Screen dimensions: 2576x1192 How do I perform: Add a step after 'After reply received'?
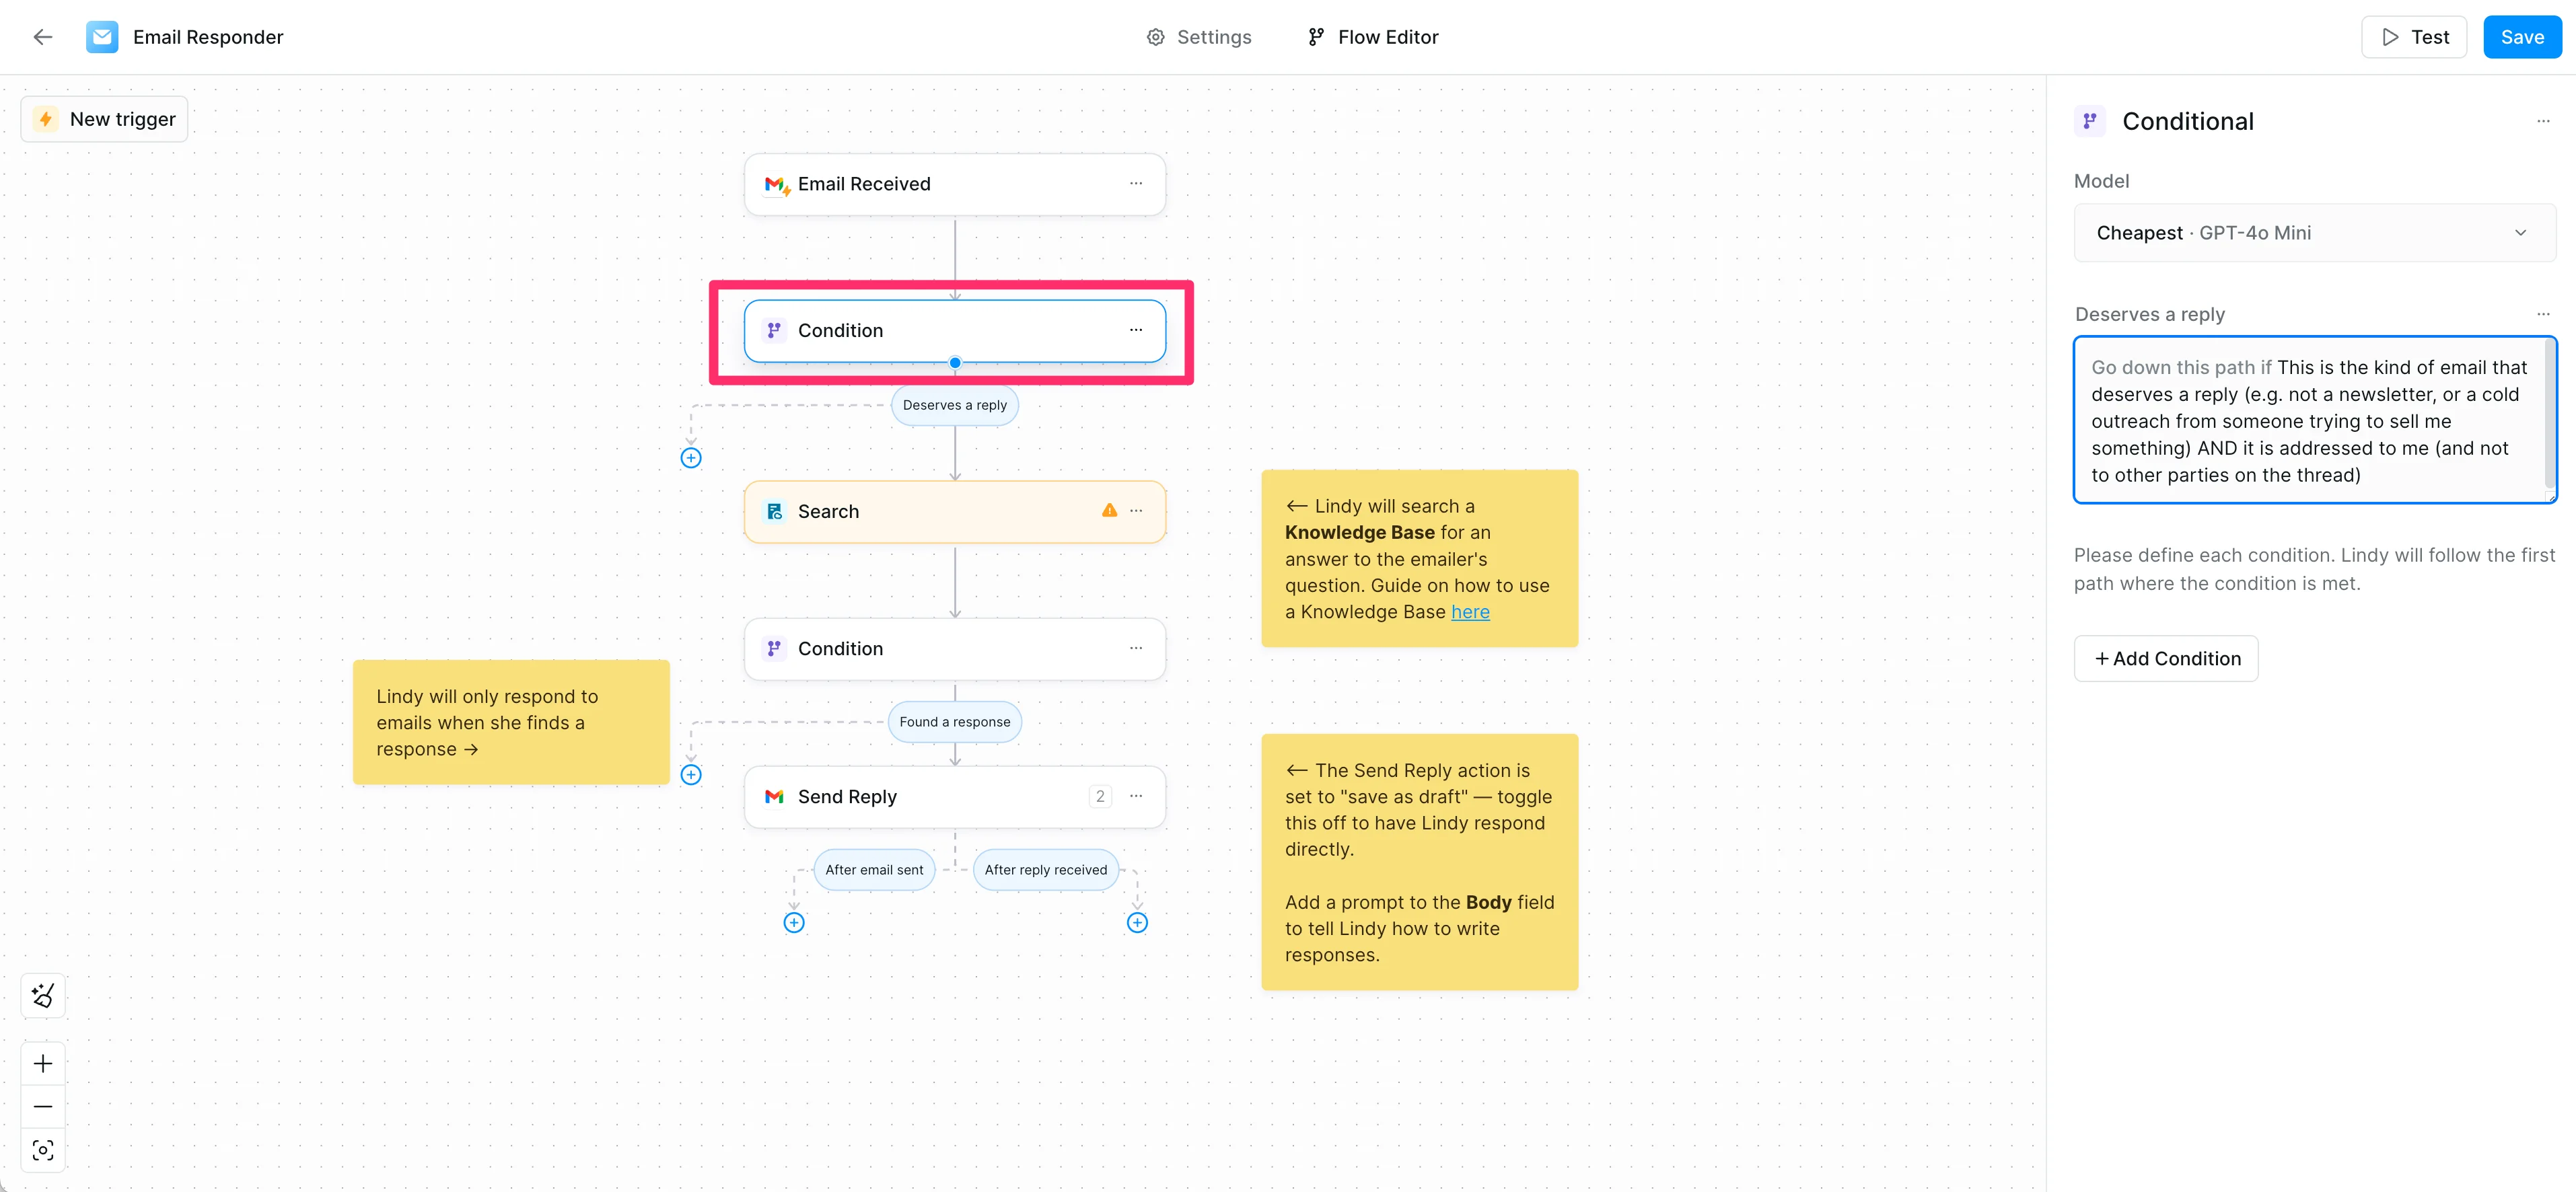tap(1137, 923)
